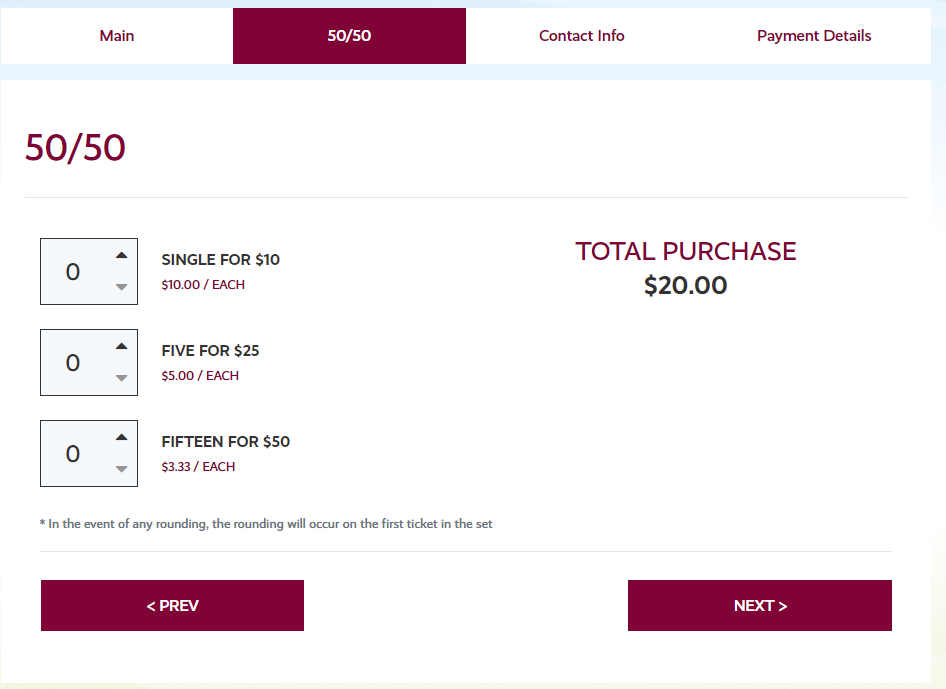Focus the Fifteen for $50 quantity field
Screen dimensions: 946x689
(89, 454)
